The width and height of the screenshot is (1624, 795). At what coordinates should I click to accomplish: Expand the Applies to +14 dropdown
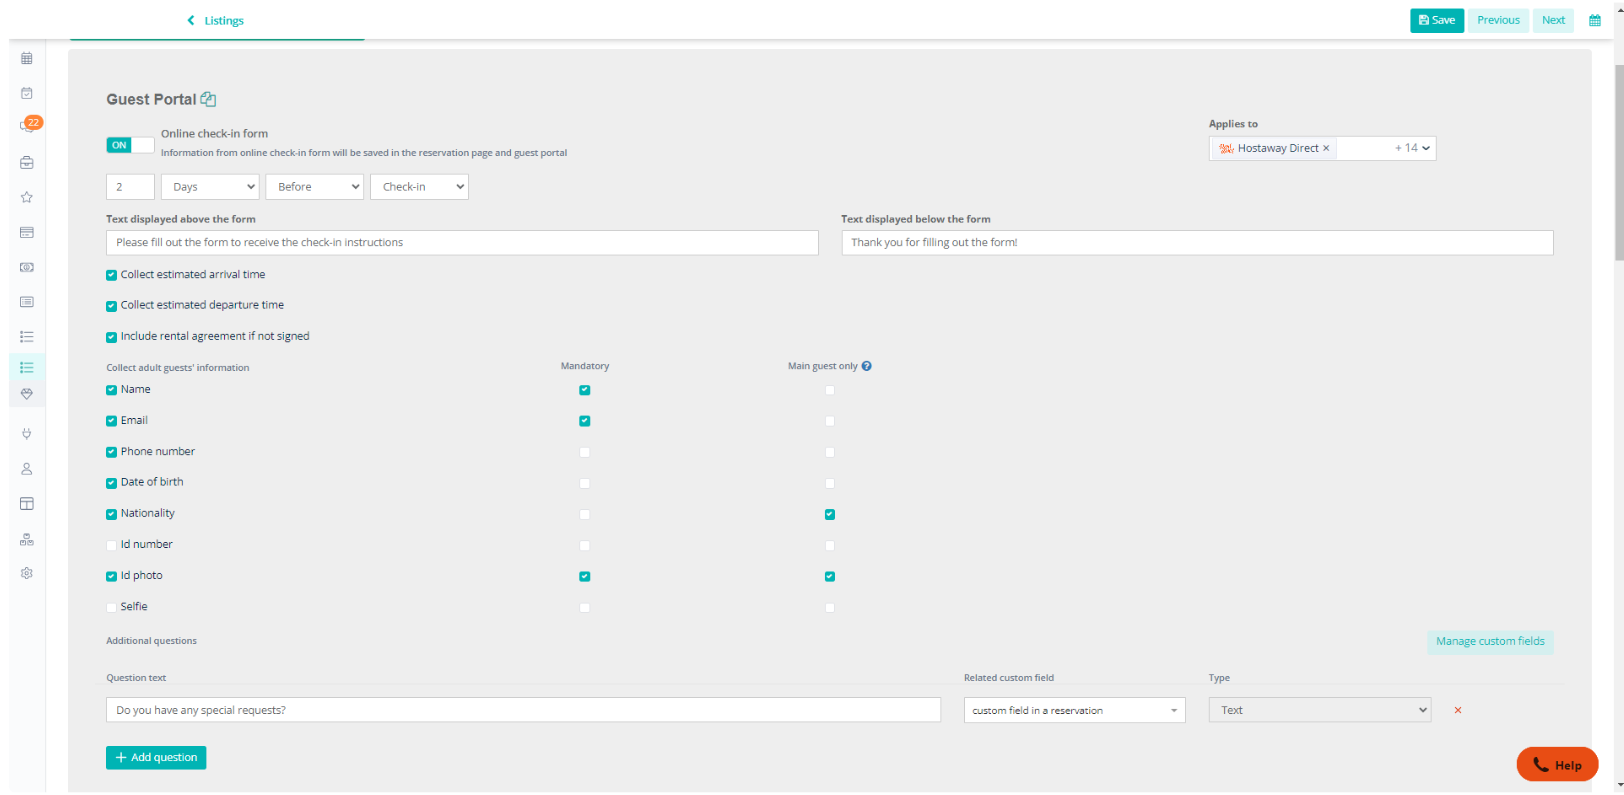(x=1412, y=148)
